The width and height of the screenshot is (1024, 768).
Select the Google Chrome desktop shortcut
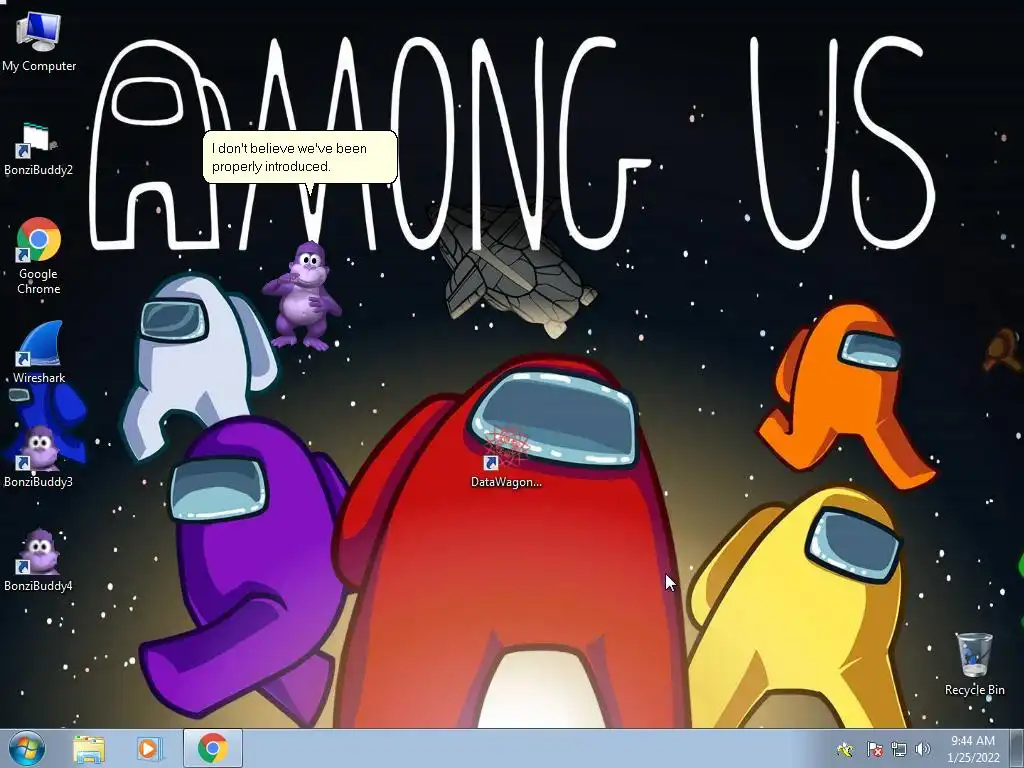pyautogui.click(x=39, y=255)
